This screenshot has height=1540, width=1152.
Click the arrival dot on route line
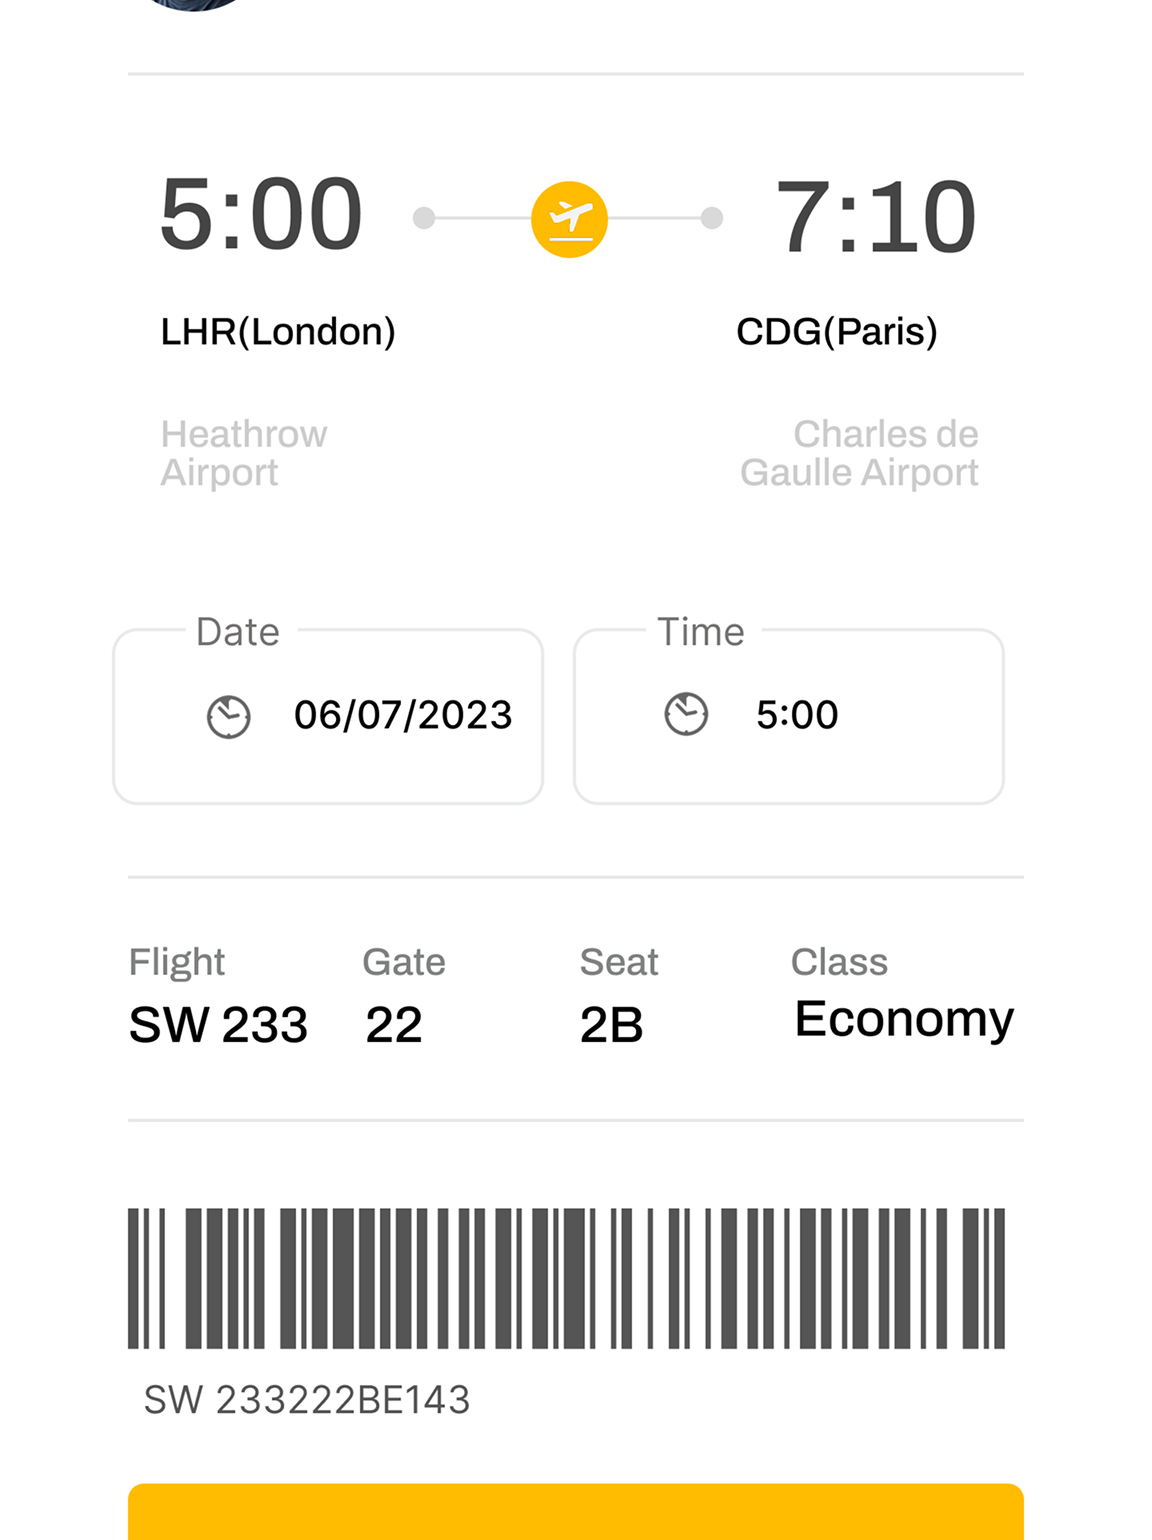point(712,218)
